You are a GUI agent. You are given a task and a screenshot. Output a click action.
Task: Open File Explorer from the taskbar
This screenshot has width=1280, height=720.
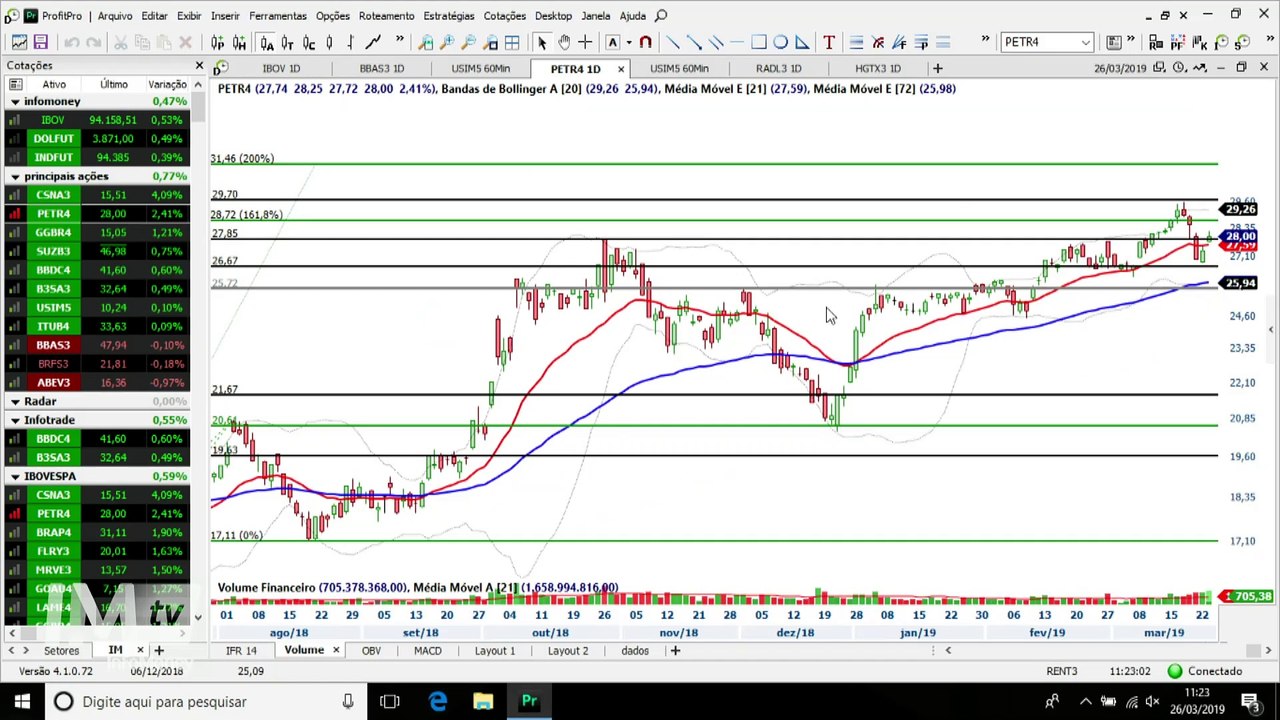pyautogui.click(x=483, y=701)
